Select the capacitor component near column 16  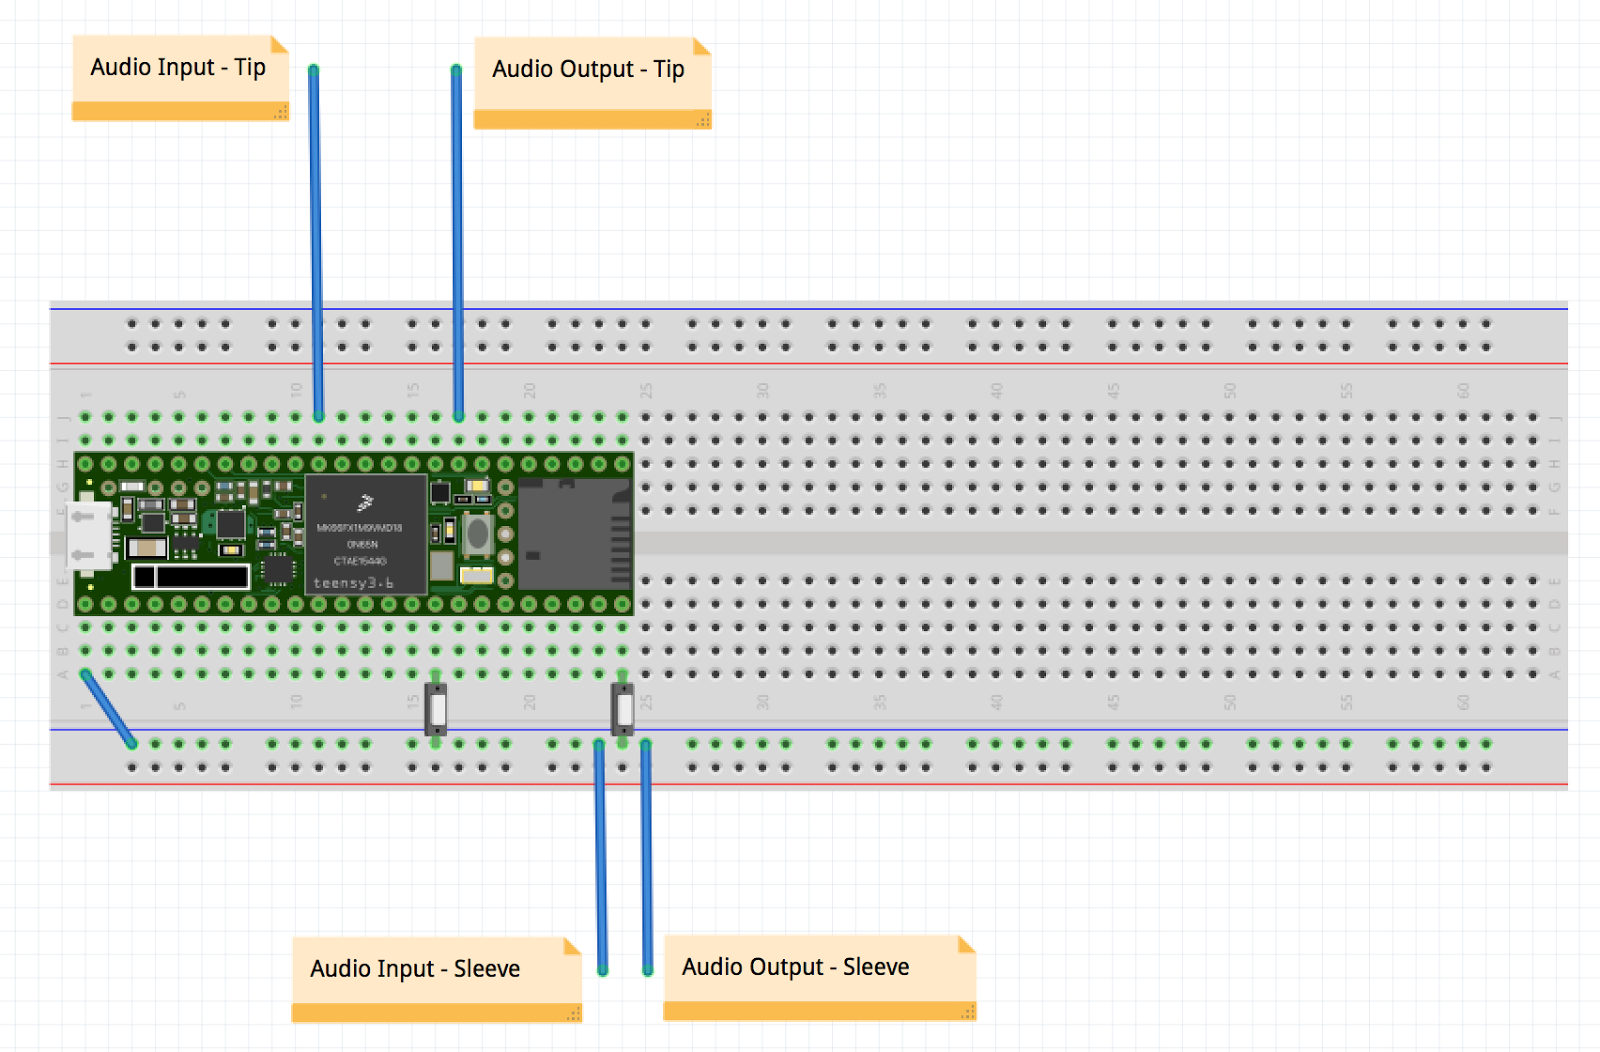coord(435,708)
